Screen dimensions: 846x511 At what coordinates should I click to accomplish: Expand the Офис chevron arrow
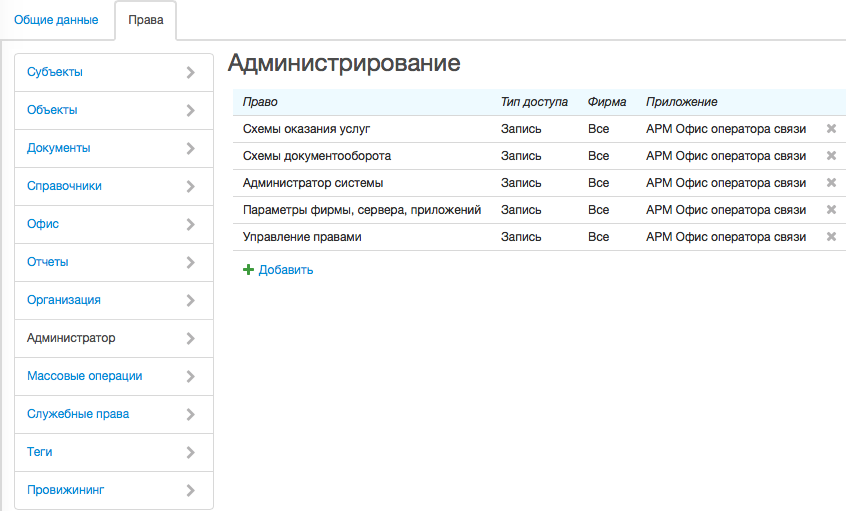190,224
